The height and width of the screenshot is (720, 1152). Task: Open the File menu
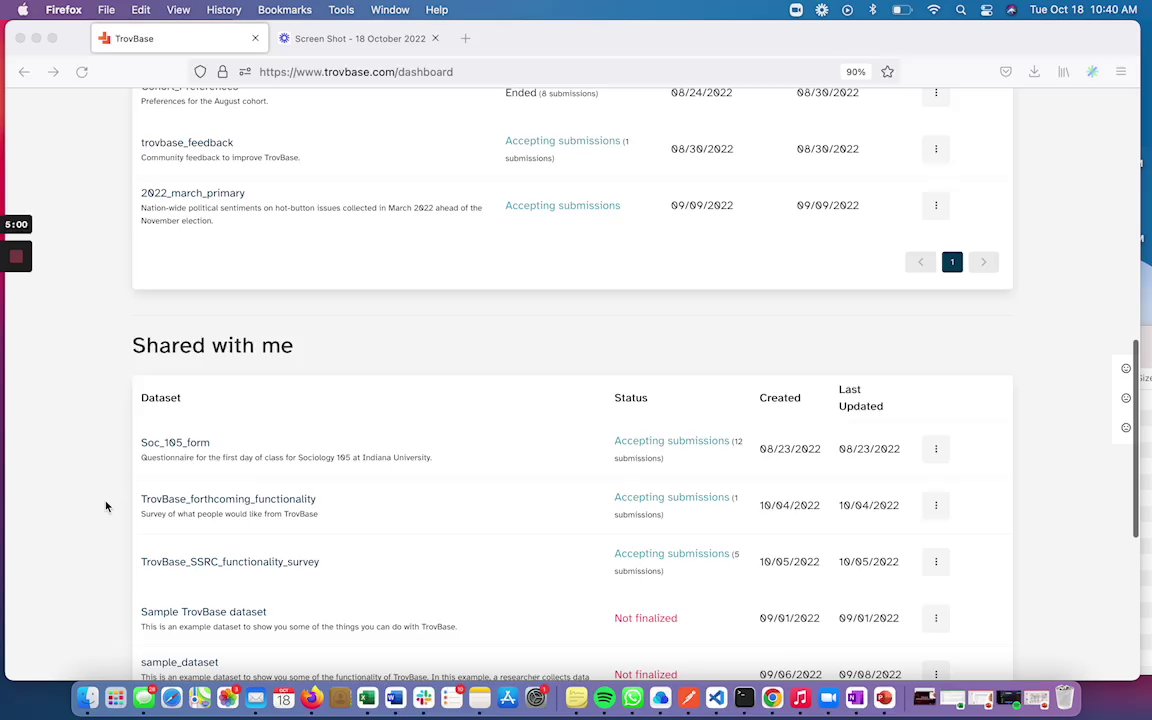[x=107, y=10]
